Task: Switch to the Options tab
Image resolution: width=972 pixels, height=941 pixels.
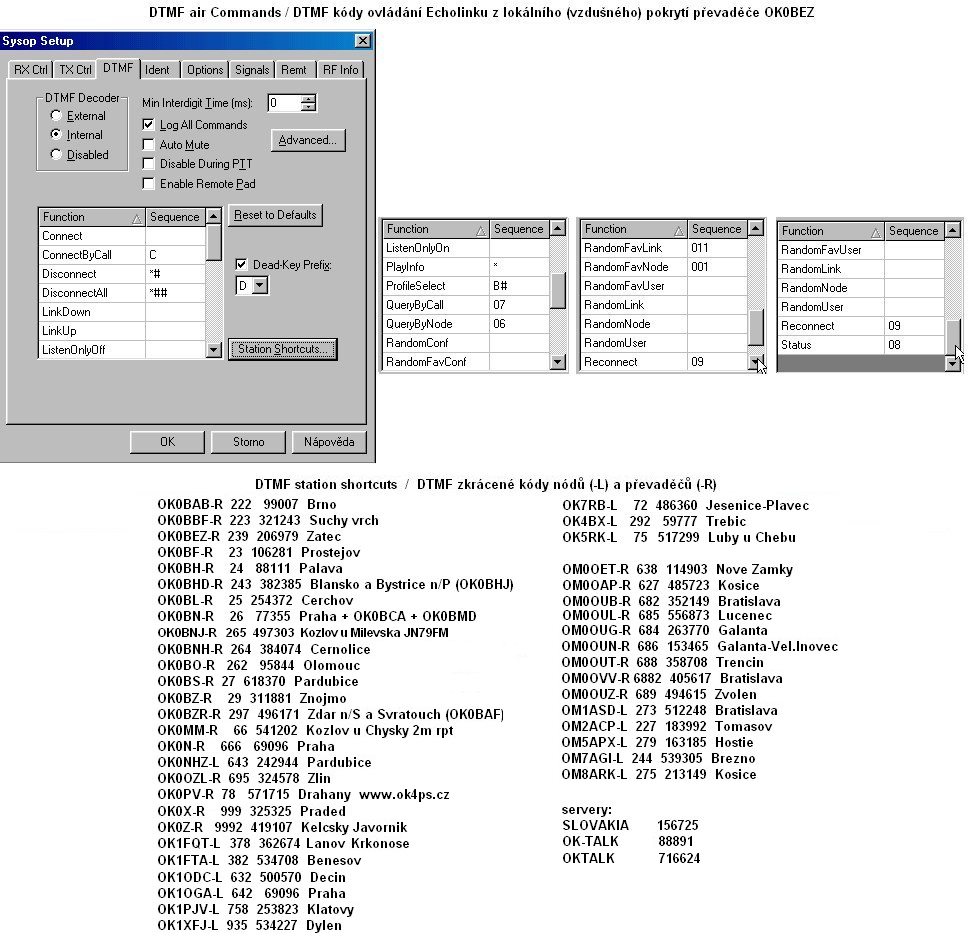Action: (x=205, y=69)
